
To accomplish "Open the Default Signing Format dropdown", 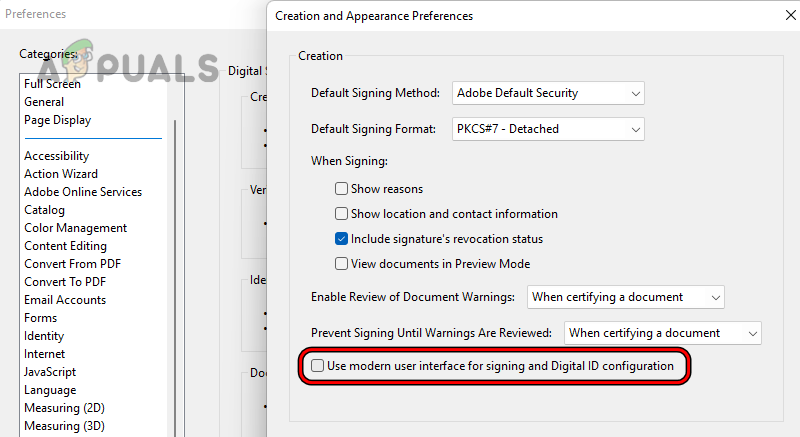I will point(548,130).
